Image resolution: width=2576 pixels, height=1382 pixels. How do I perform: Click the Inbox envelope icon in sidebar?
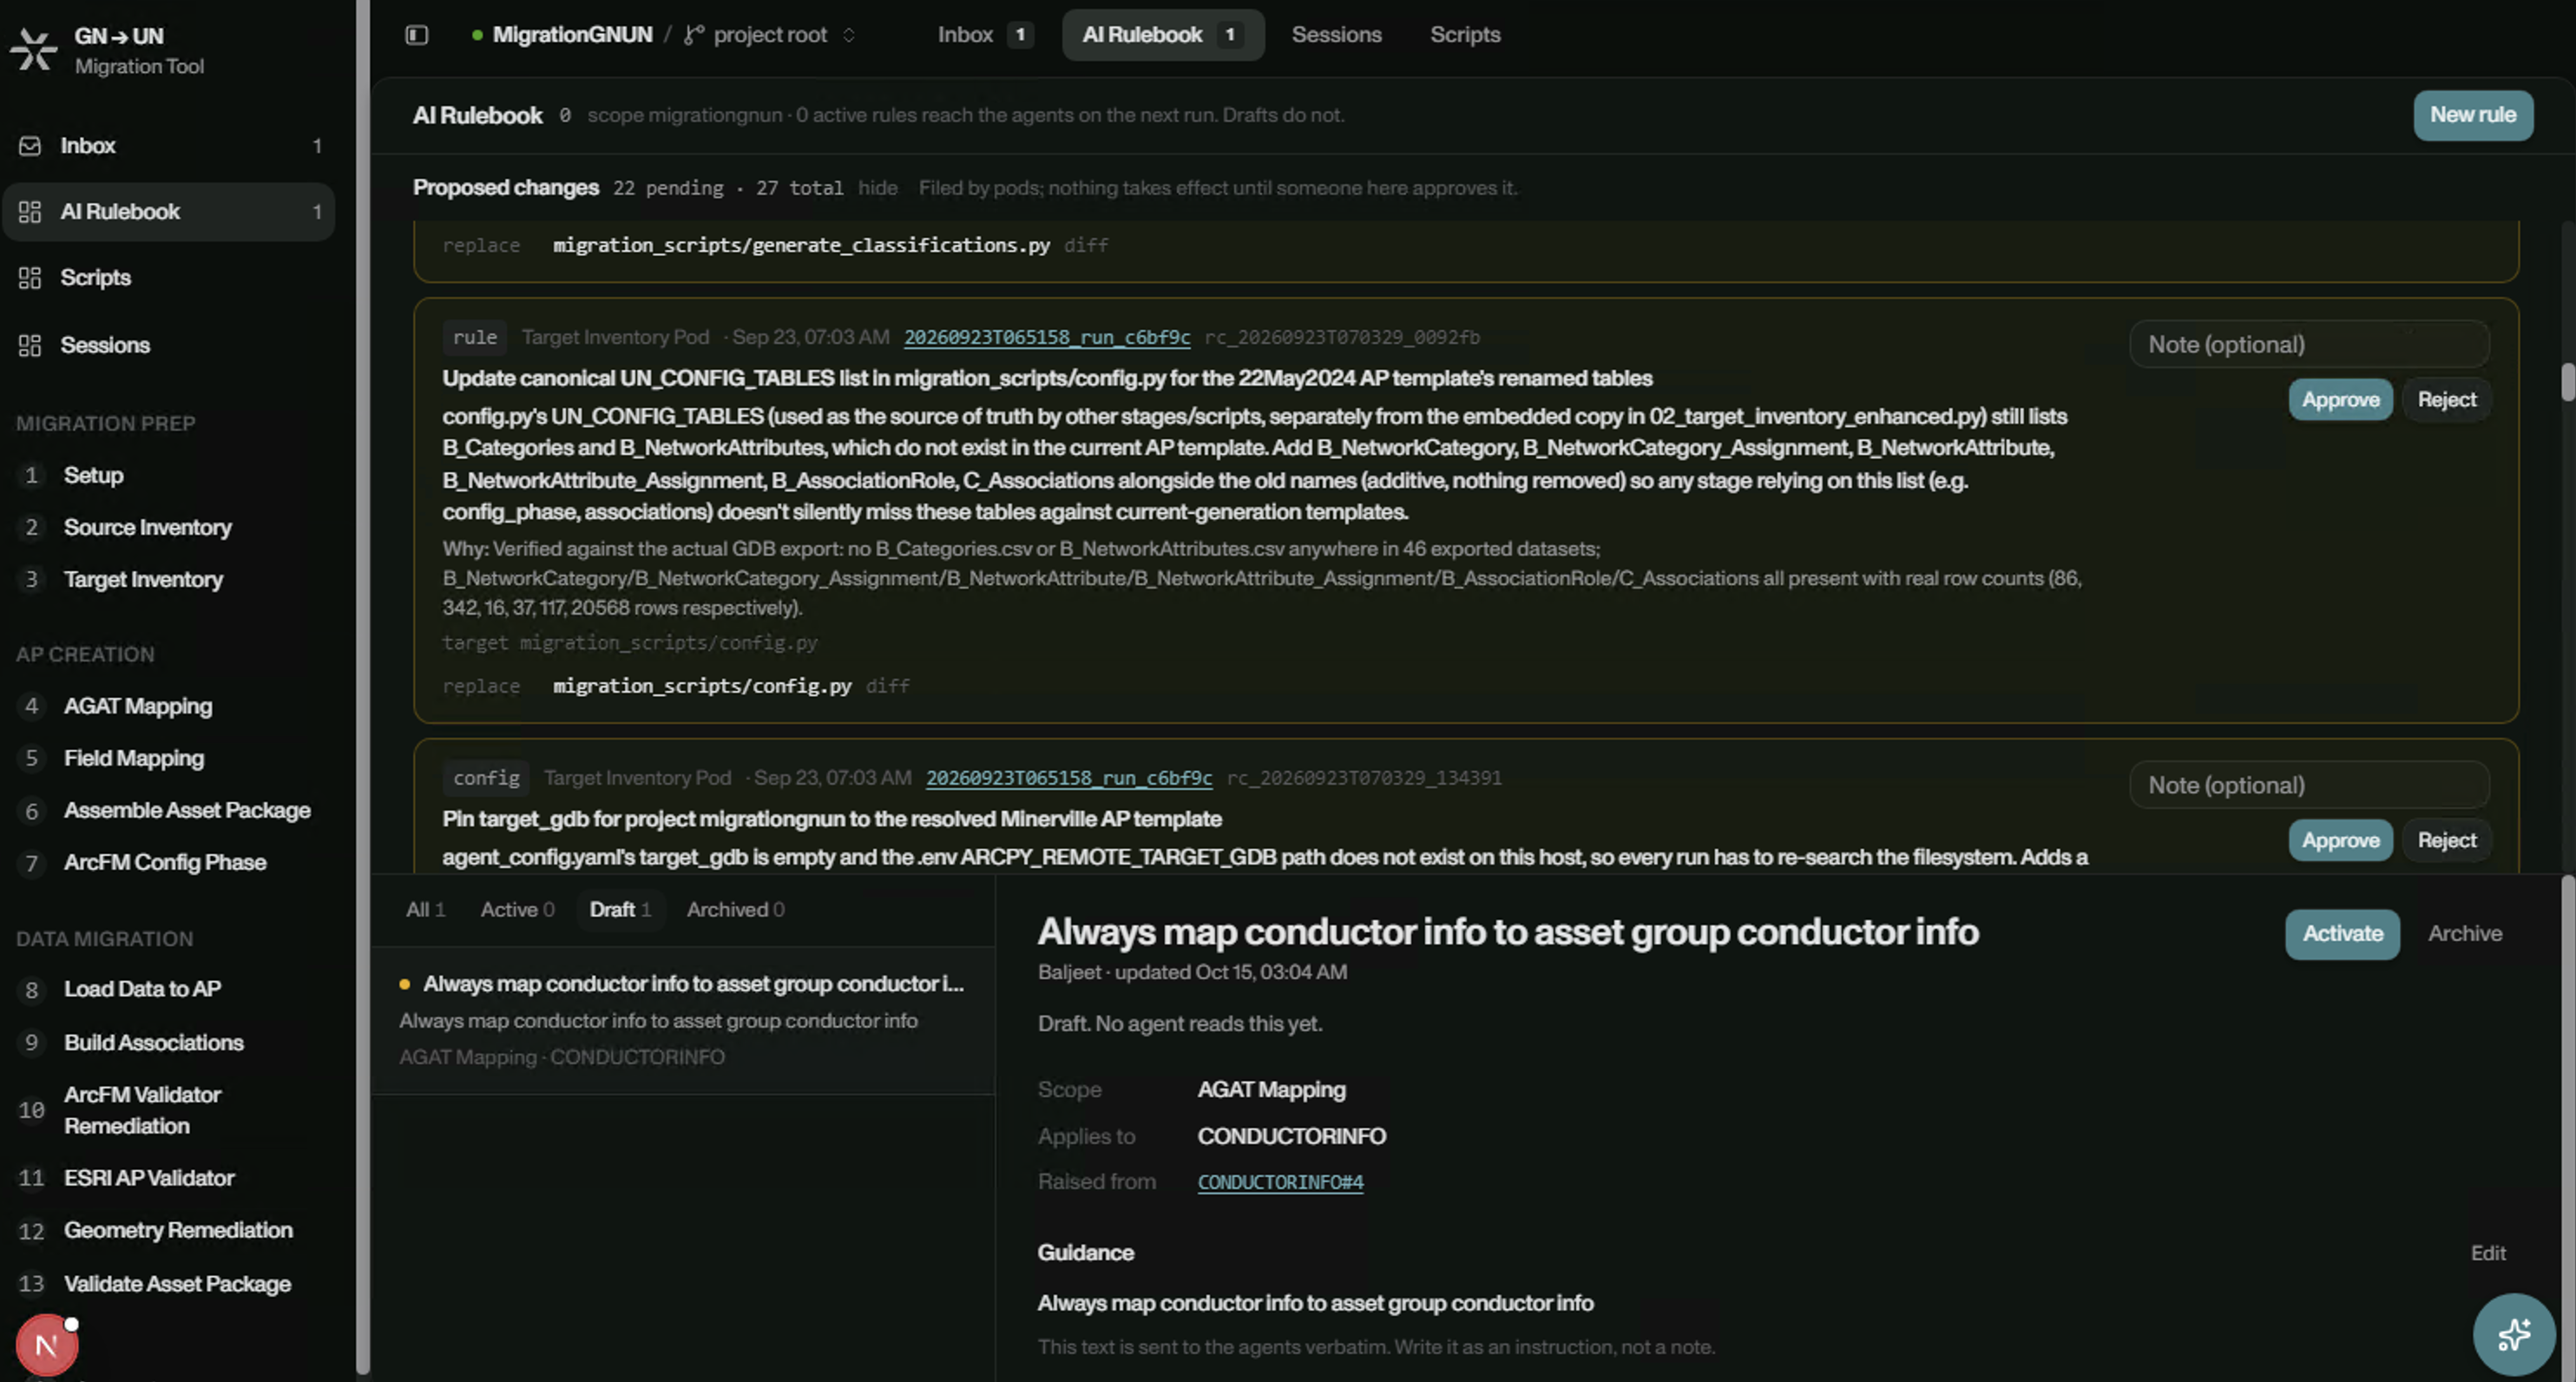(x=30, y=146)
